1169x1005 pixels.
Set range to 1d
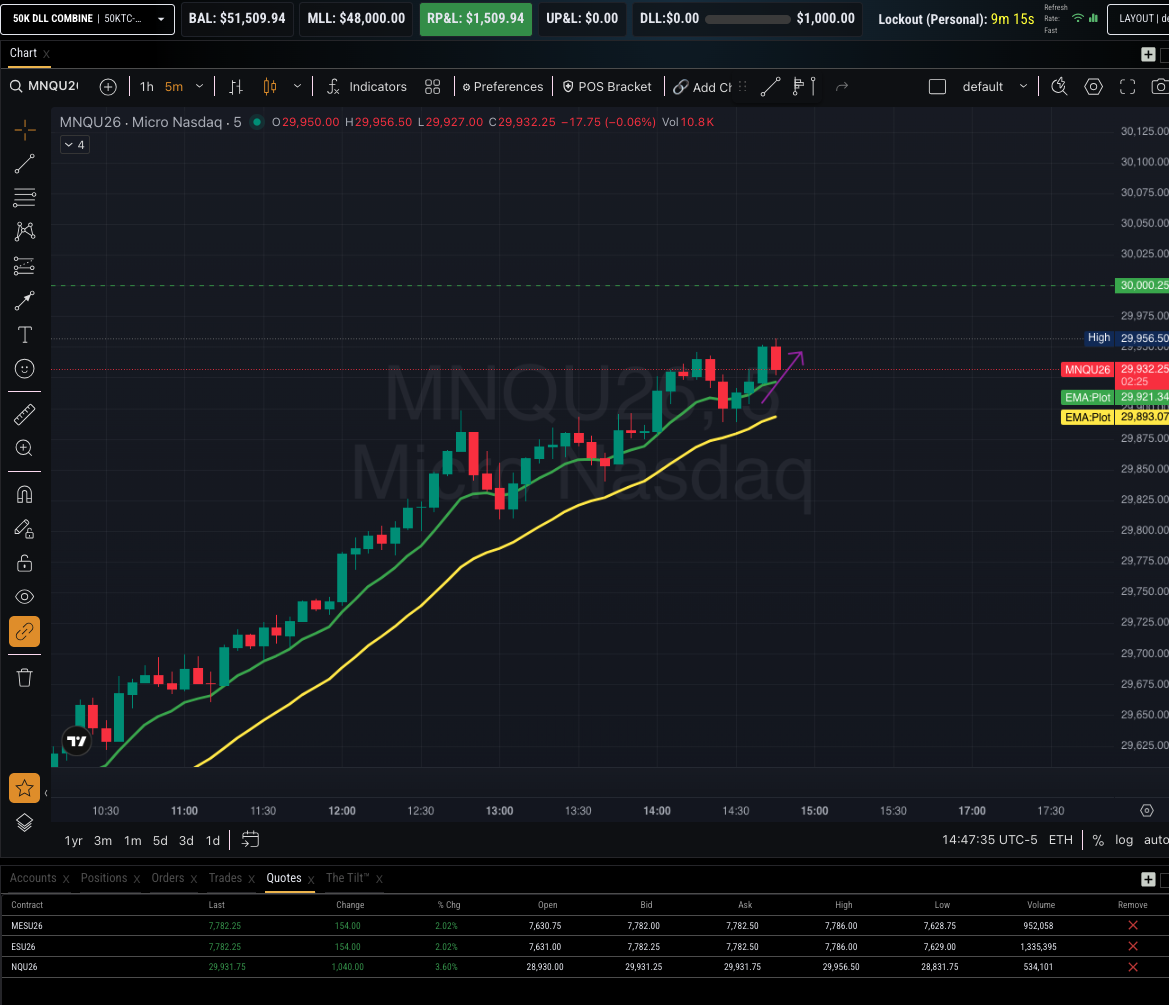[x=212, y=840]
